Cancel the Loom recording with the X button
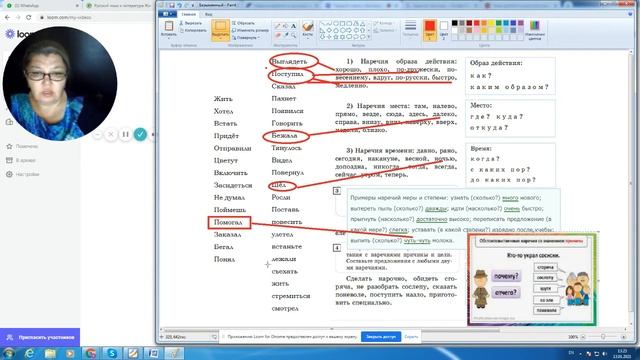The height and width of the screenshot is (360, 640). coord(111,134)
